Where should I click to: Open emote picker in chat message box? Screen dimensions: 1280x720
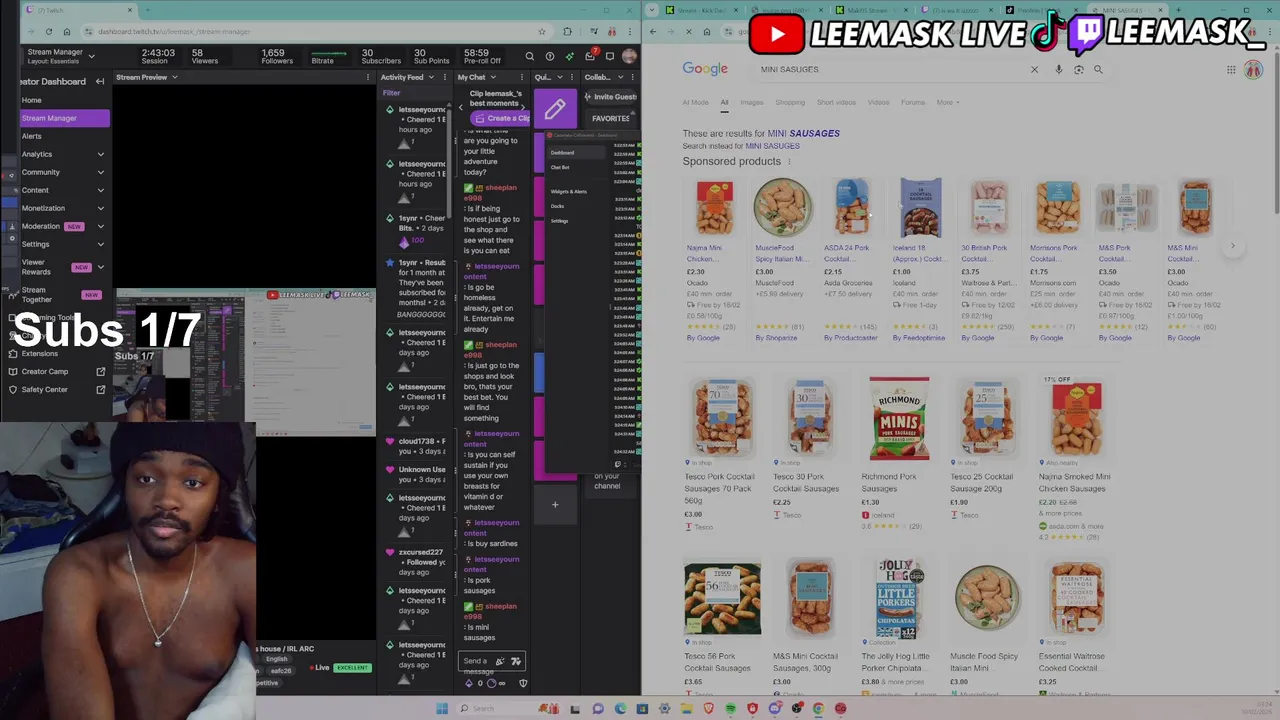coord(515,661)
